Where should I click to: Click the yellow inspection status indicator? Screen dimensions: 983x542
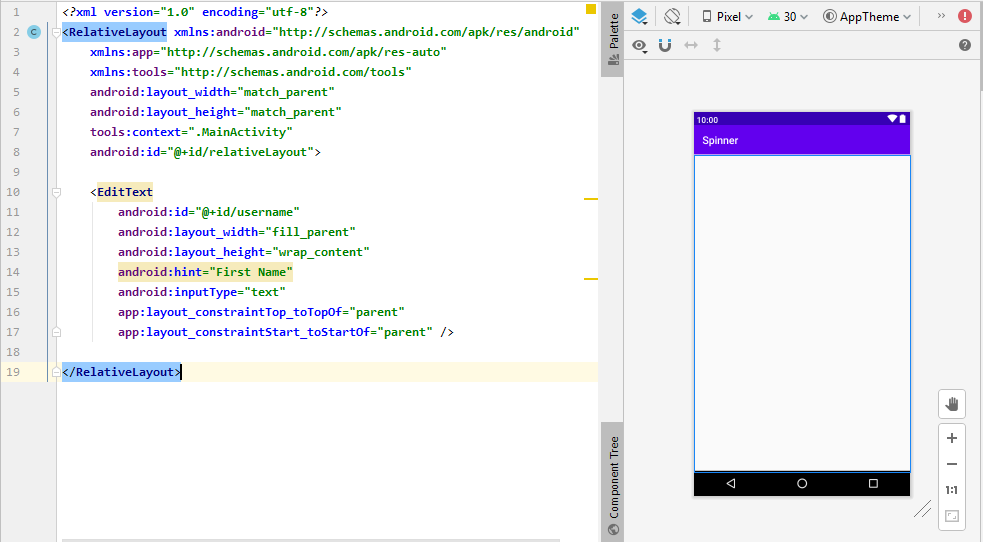591,9
